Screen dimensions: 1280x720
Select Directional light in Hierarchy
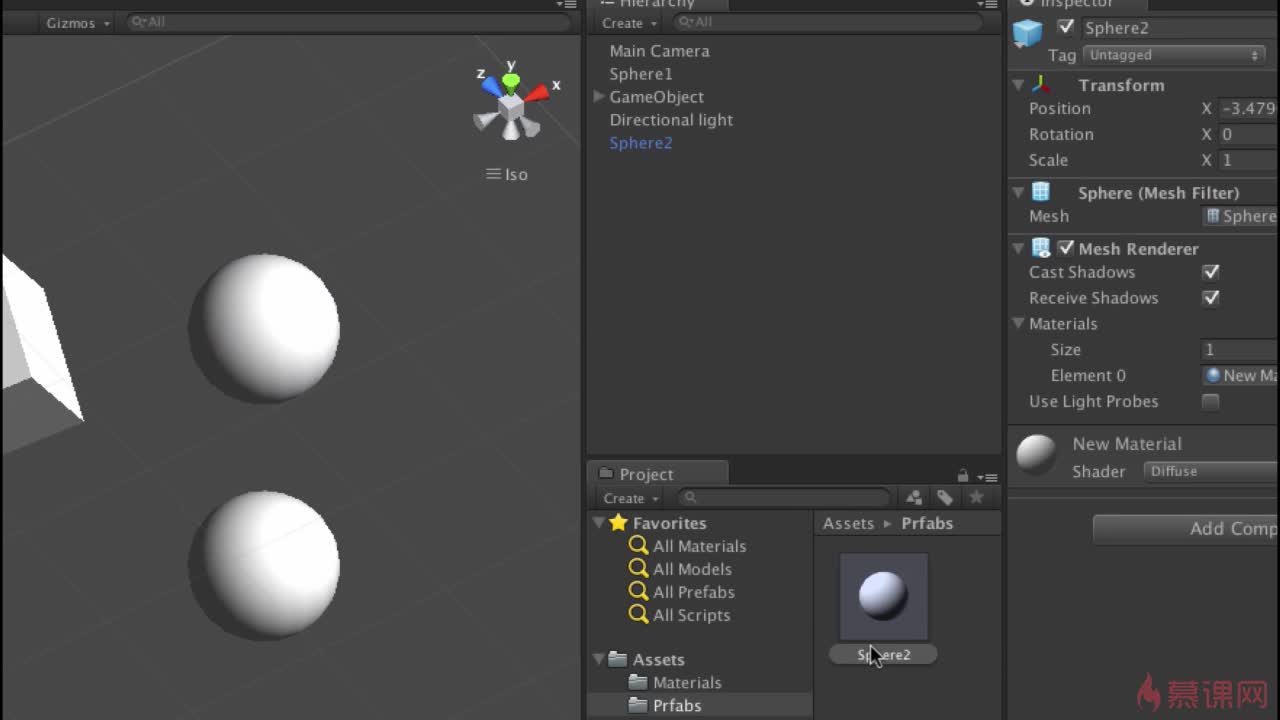[671, 120]
